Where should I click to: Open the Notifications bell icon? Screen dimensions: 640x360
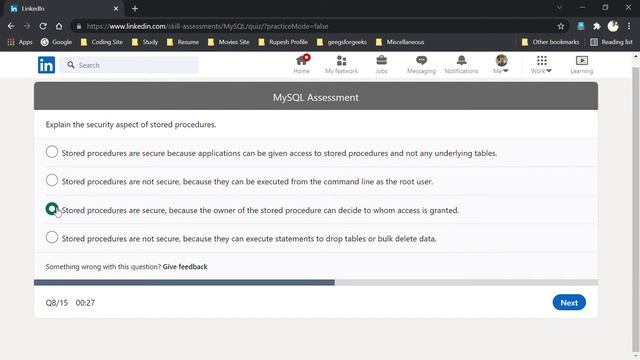[x=461, y=64]
